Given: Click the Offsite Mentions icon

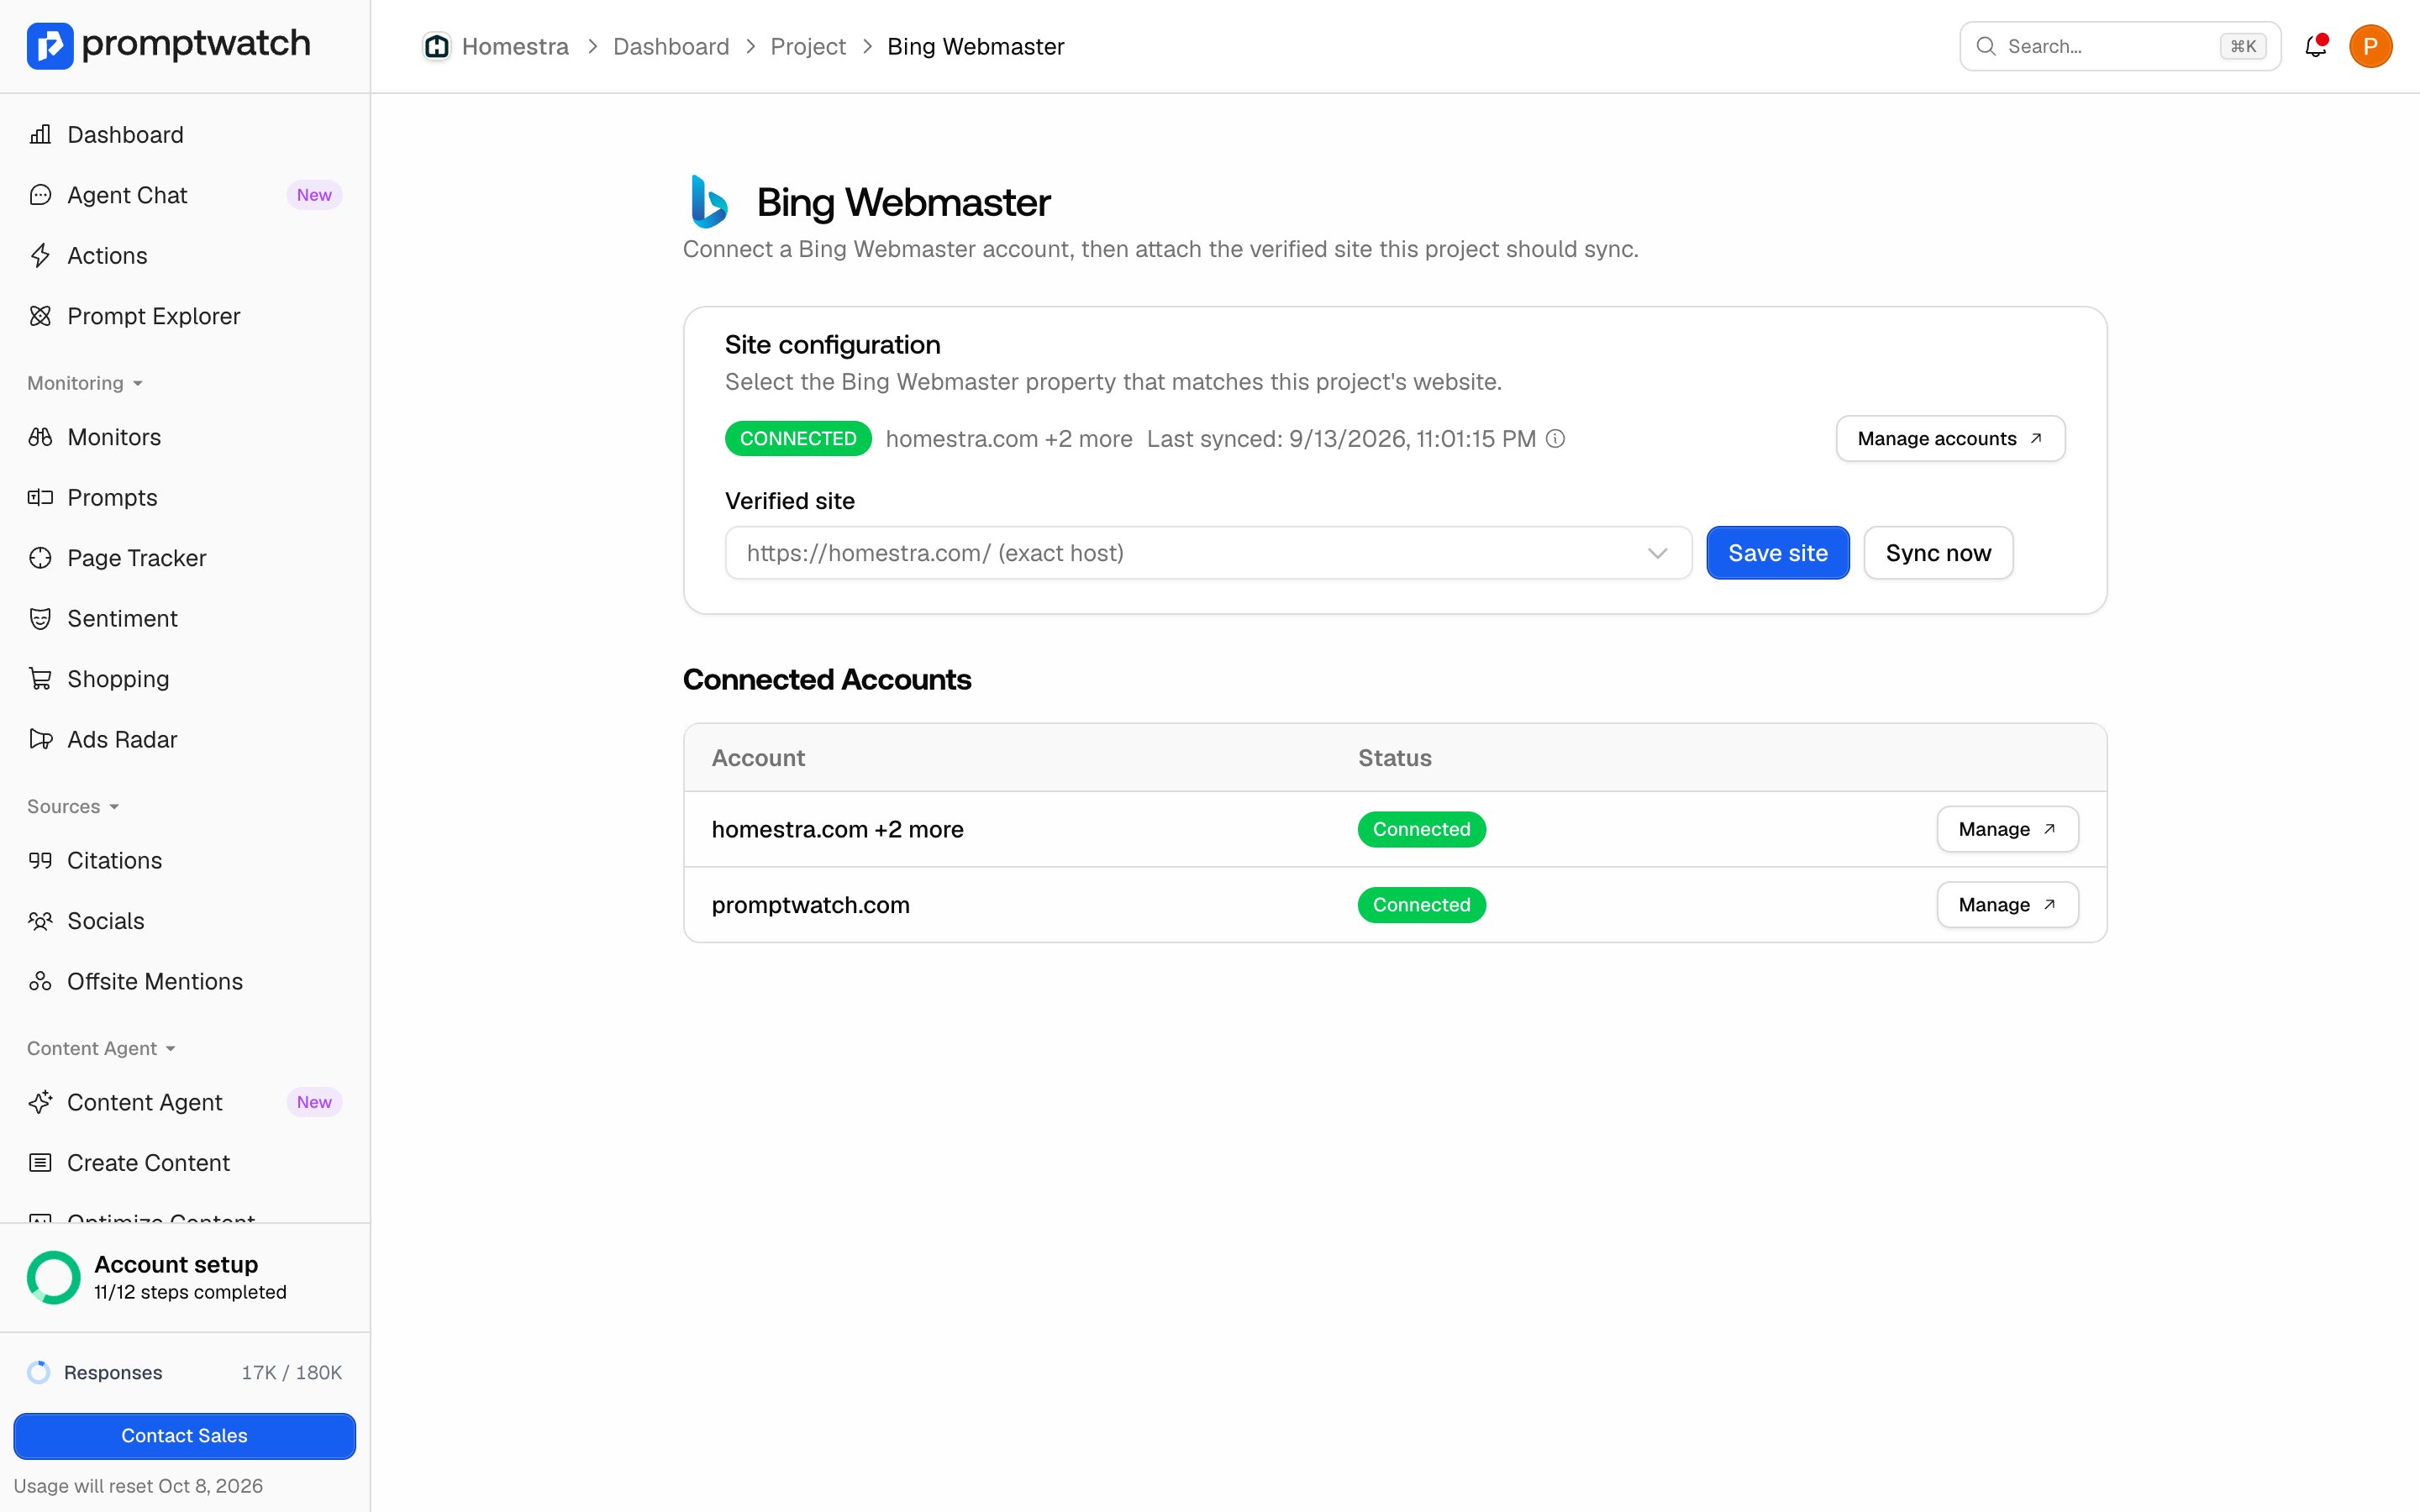Looking at the screenshot, I should [x=40, y=982].
